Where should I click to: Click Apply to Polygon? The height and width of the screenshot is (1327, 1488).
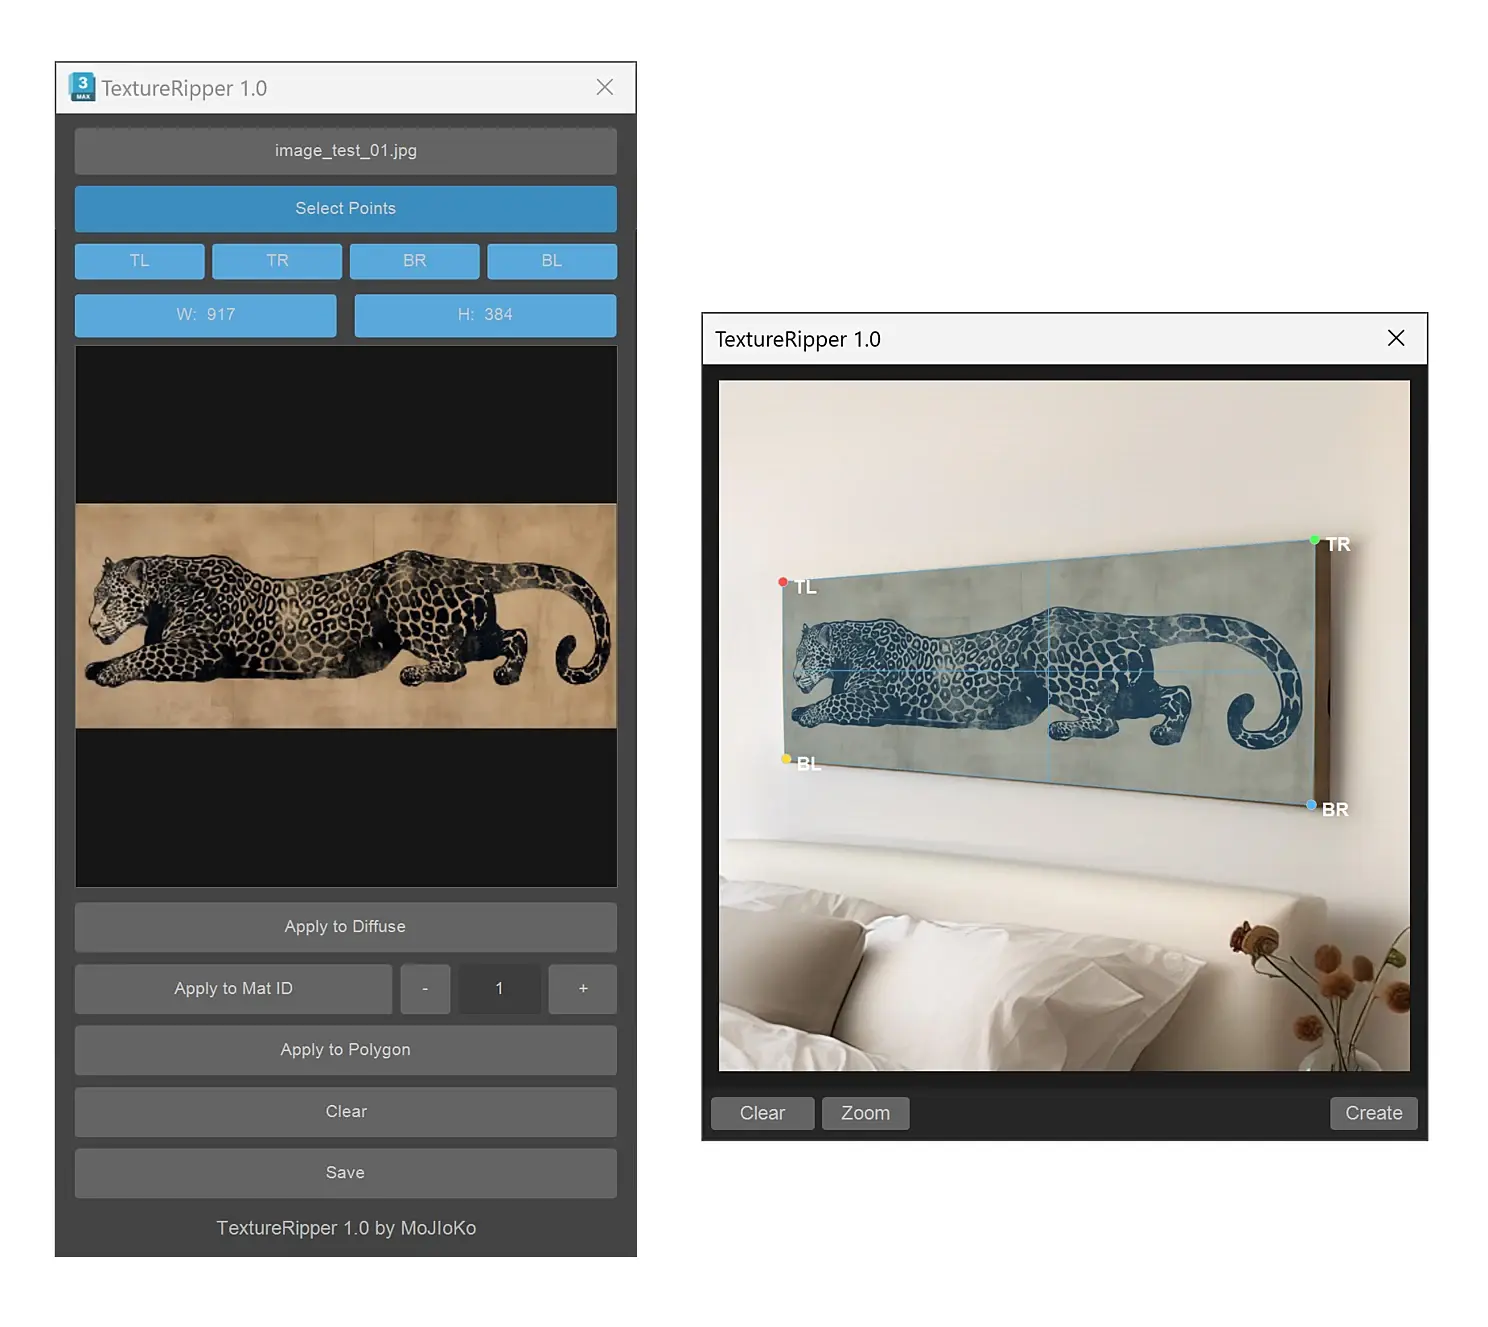(345, 1050)
